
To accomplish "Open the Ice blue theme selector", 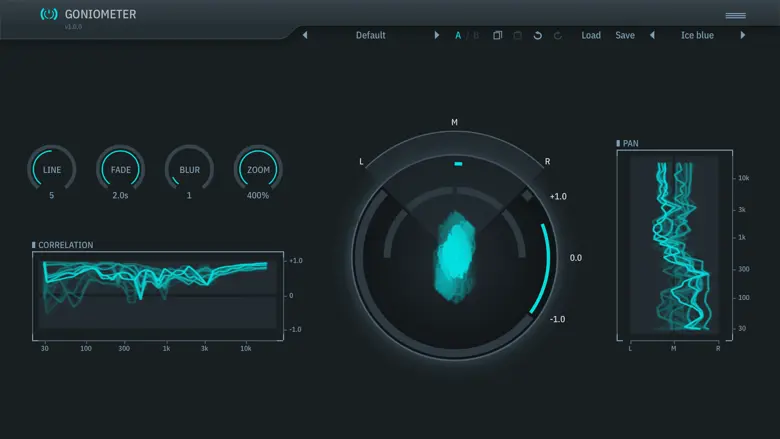I will tap(697, 35).
